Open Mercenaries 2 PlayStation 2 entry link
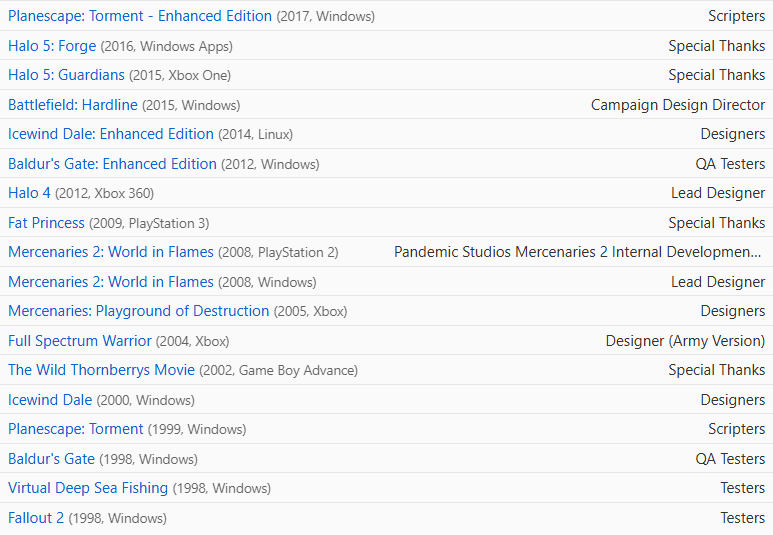 (x=111, y=252)
